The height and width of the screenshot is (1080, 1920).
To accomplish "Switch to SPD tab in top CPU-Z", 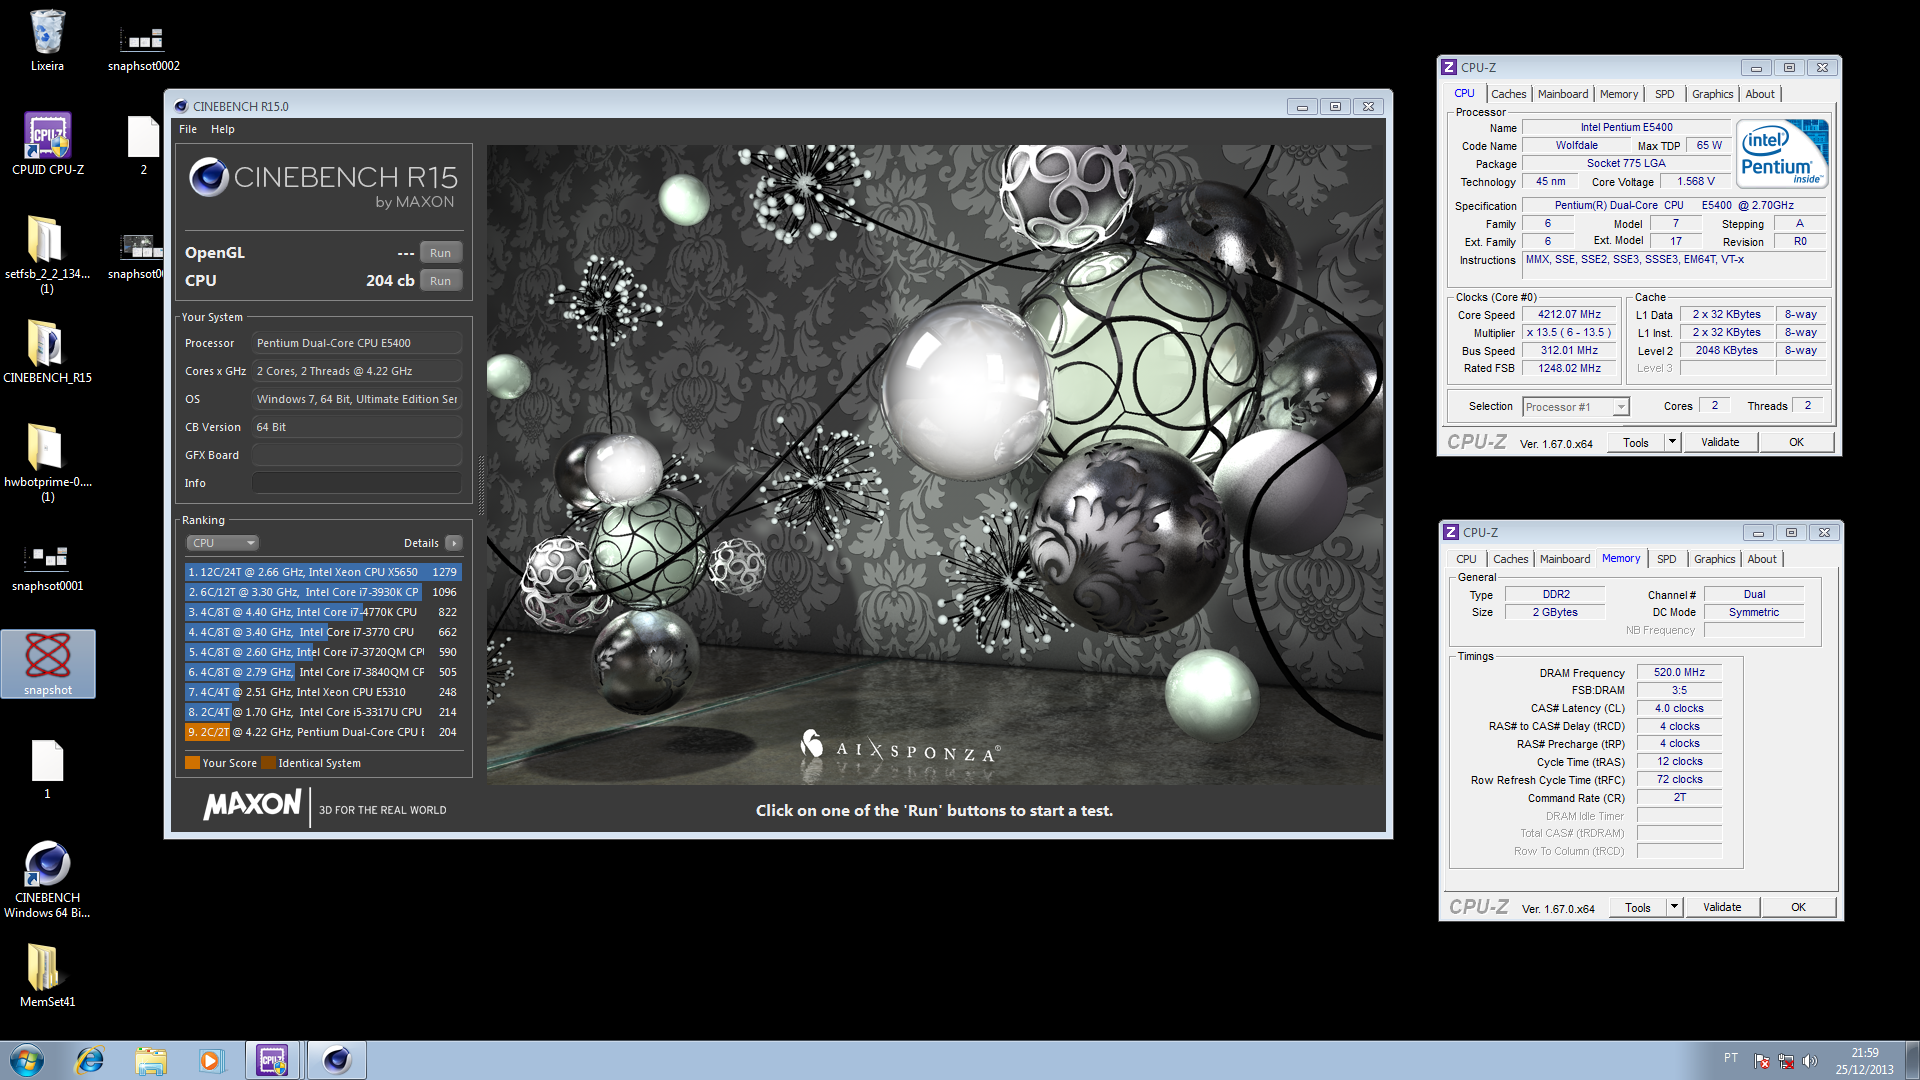I will point(1664,94).
